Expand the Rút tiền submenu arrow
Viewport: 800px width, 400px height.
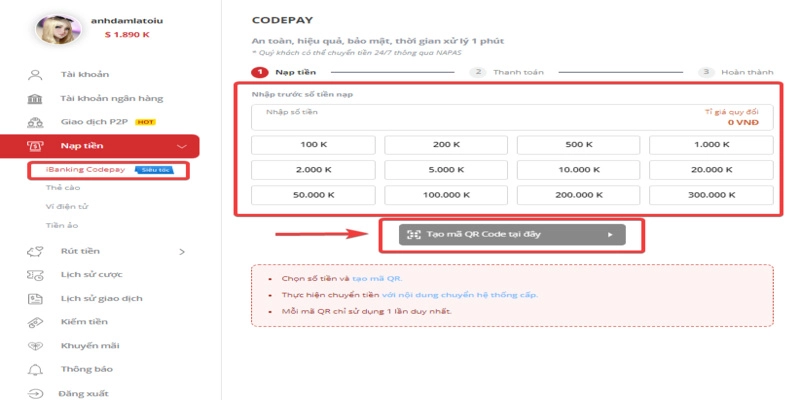click(182, 252)
